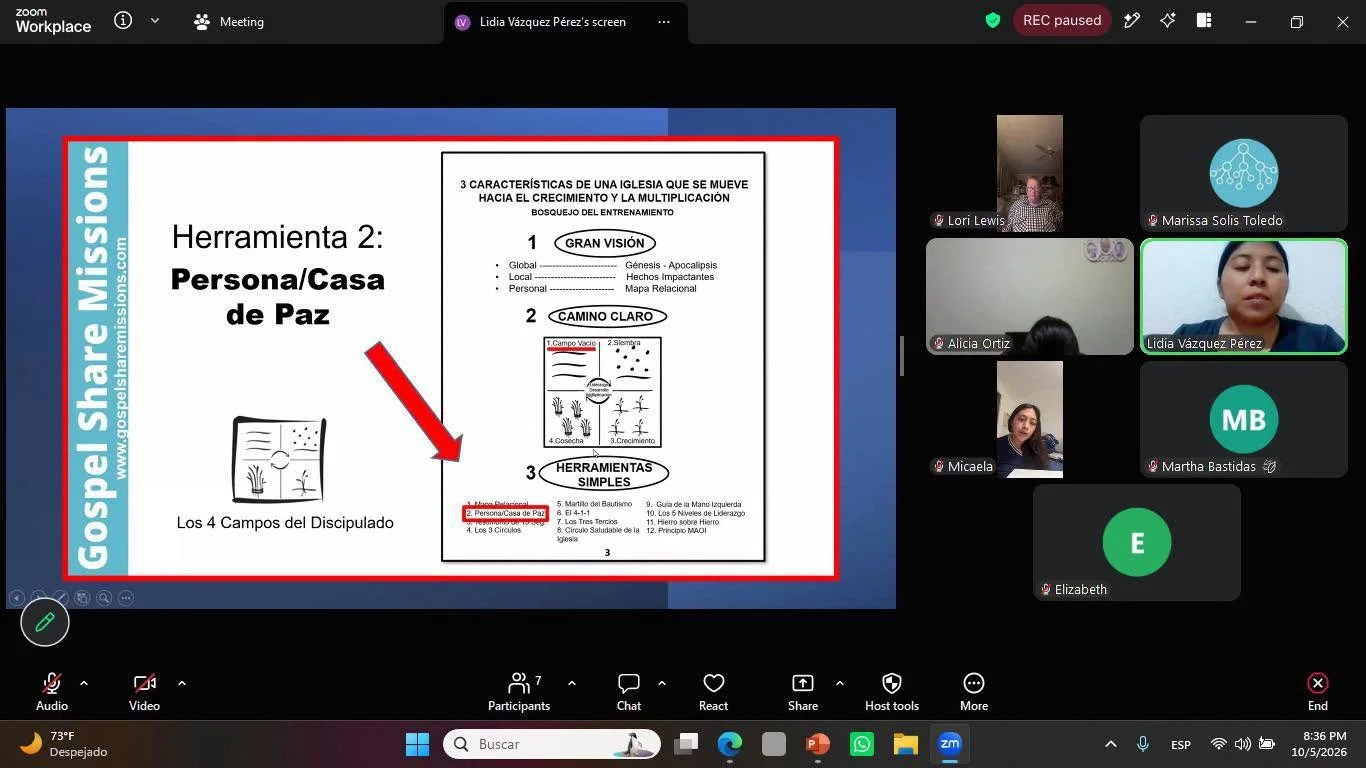The height and width of the screenshot is (768, 1366).
Task: Click the green pencil annotate button
Action: pyautogui.click(x=45, y=622)
